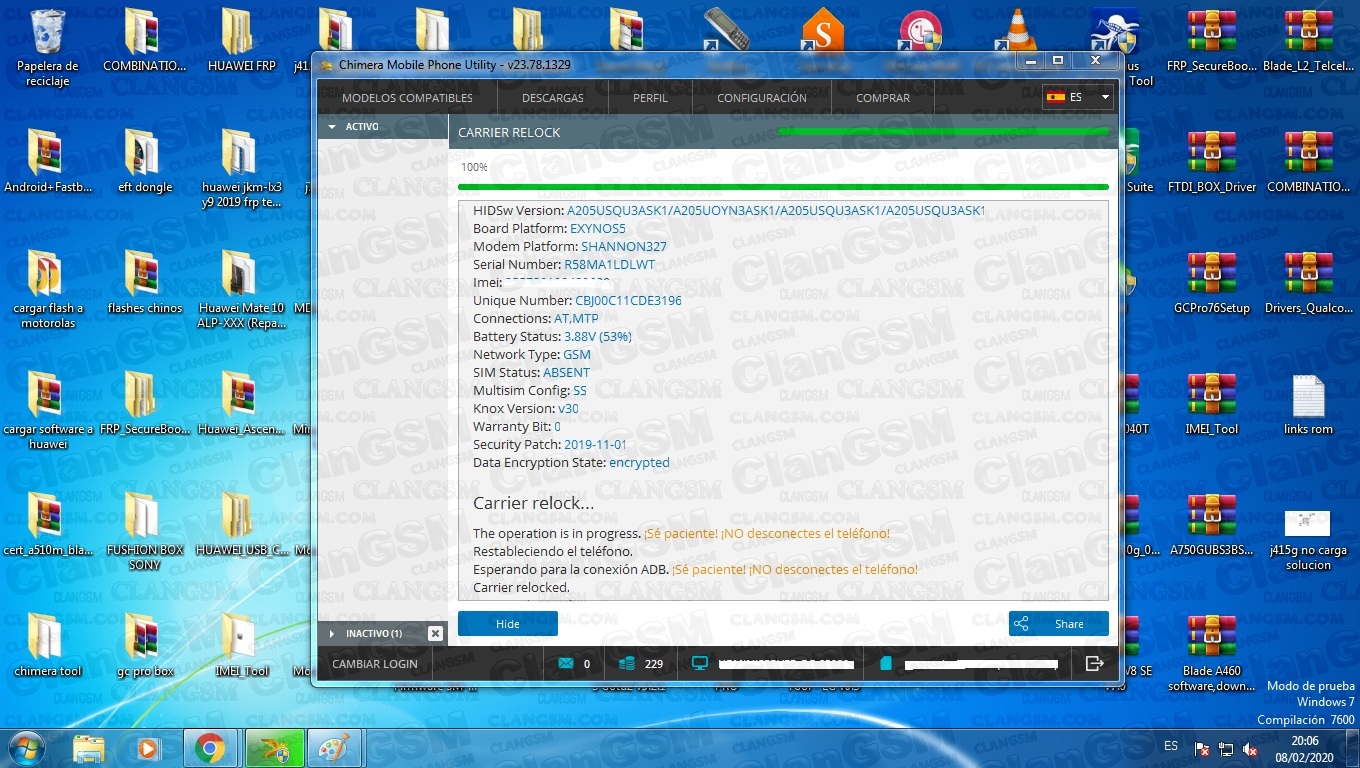Open the ES language dropdown

pyautogui.click(x=1078, y=97)
